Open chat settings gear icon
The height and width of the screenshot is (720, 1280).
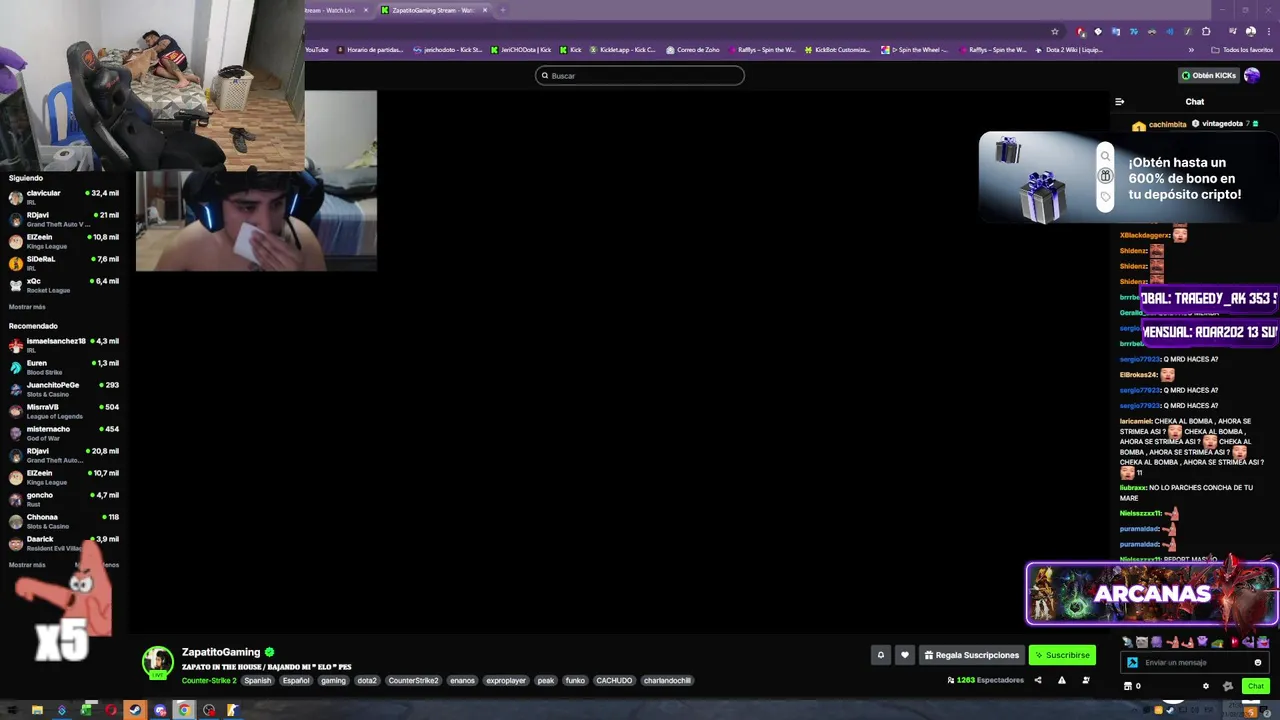coord(1205,686)
